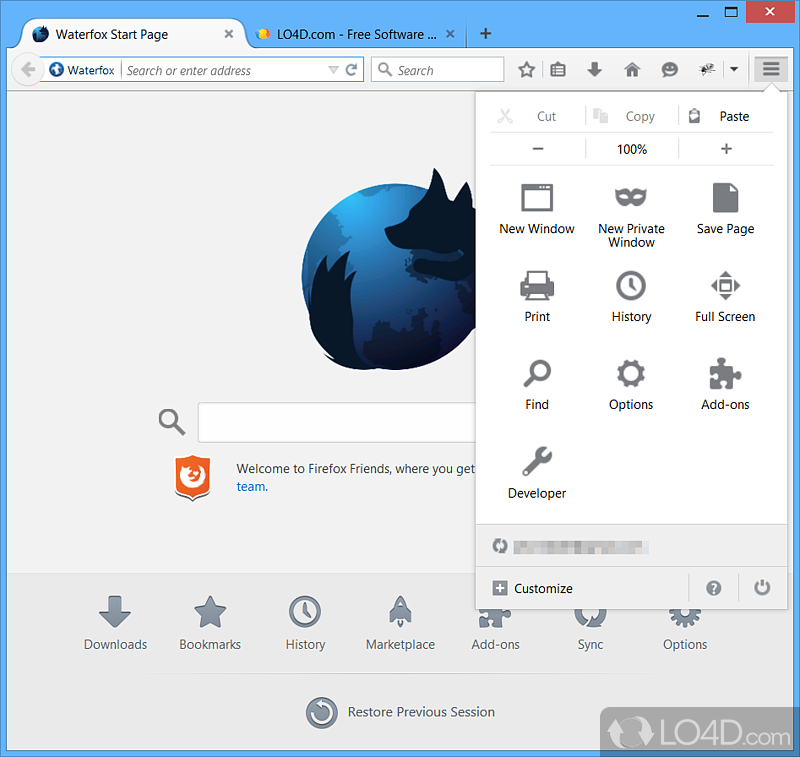Click the bug extension icon in toolbar

(x=707, y=69)
